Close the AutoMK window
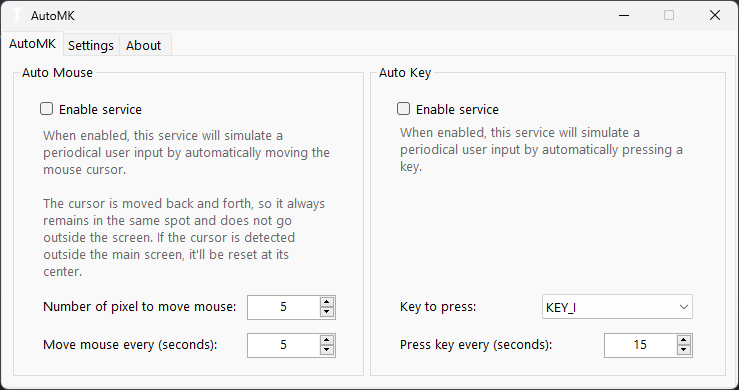Image resolution: width=739 pixels, height=390 pixels. 714,15
